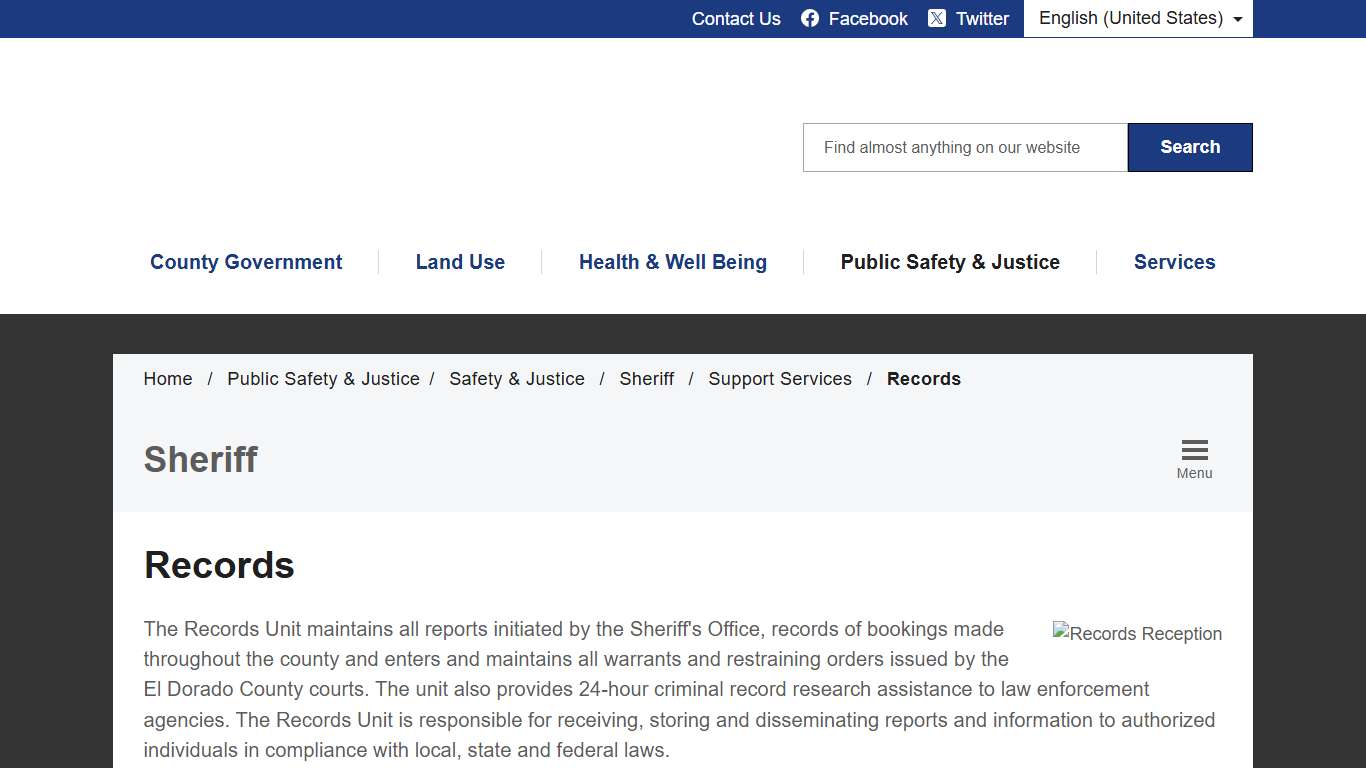Click the broken Records Reception image icon

point(1059,632)
